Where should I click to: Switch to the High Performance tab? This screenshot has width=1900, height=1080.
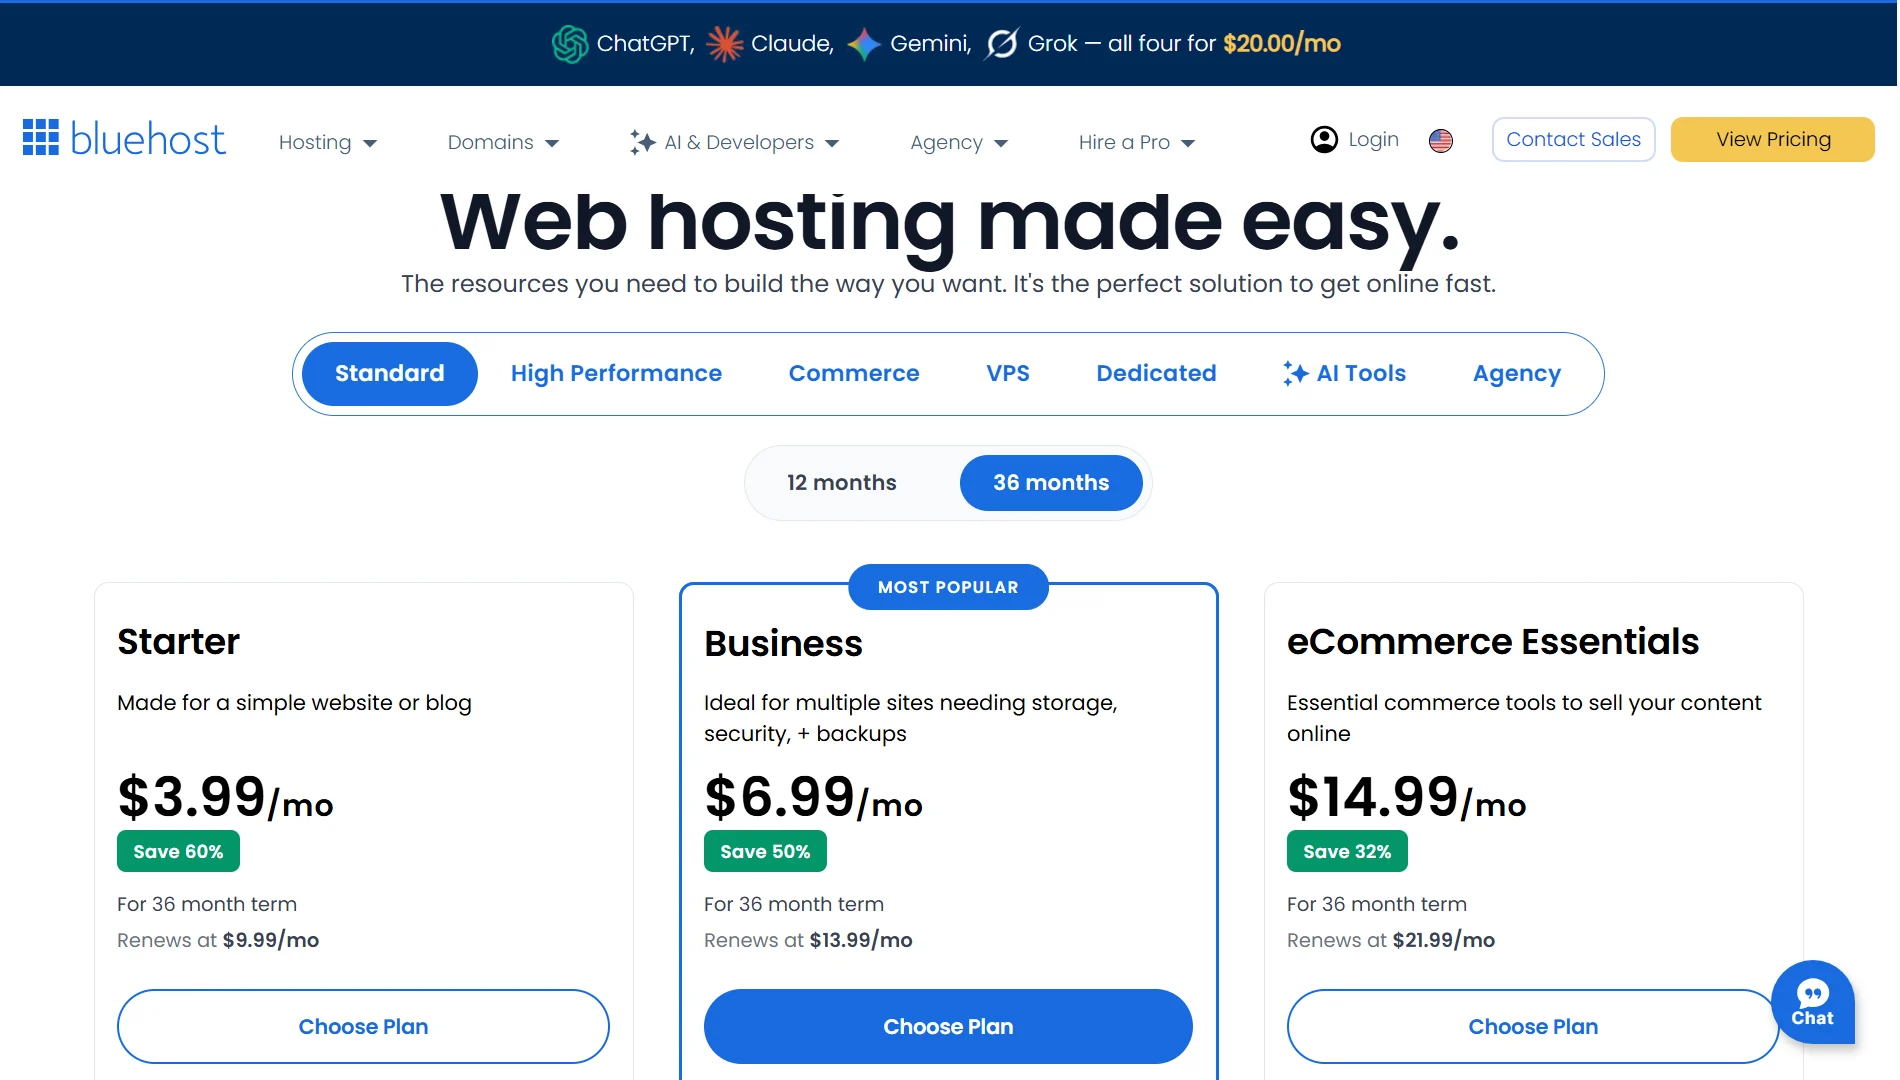(x=616, y=374)
